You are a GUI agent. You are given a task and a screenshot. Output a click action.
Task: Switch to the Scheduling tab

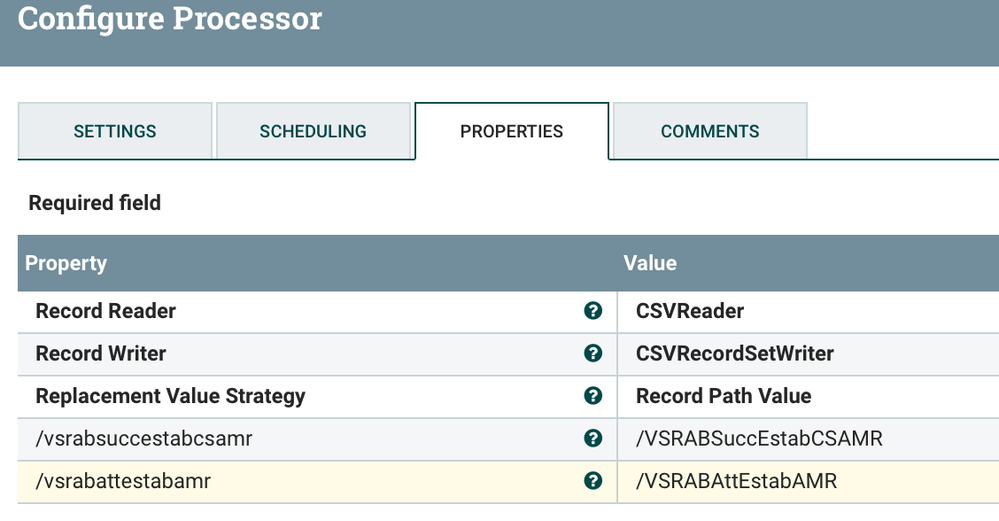click(313, 131)
